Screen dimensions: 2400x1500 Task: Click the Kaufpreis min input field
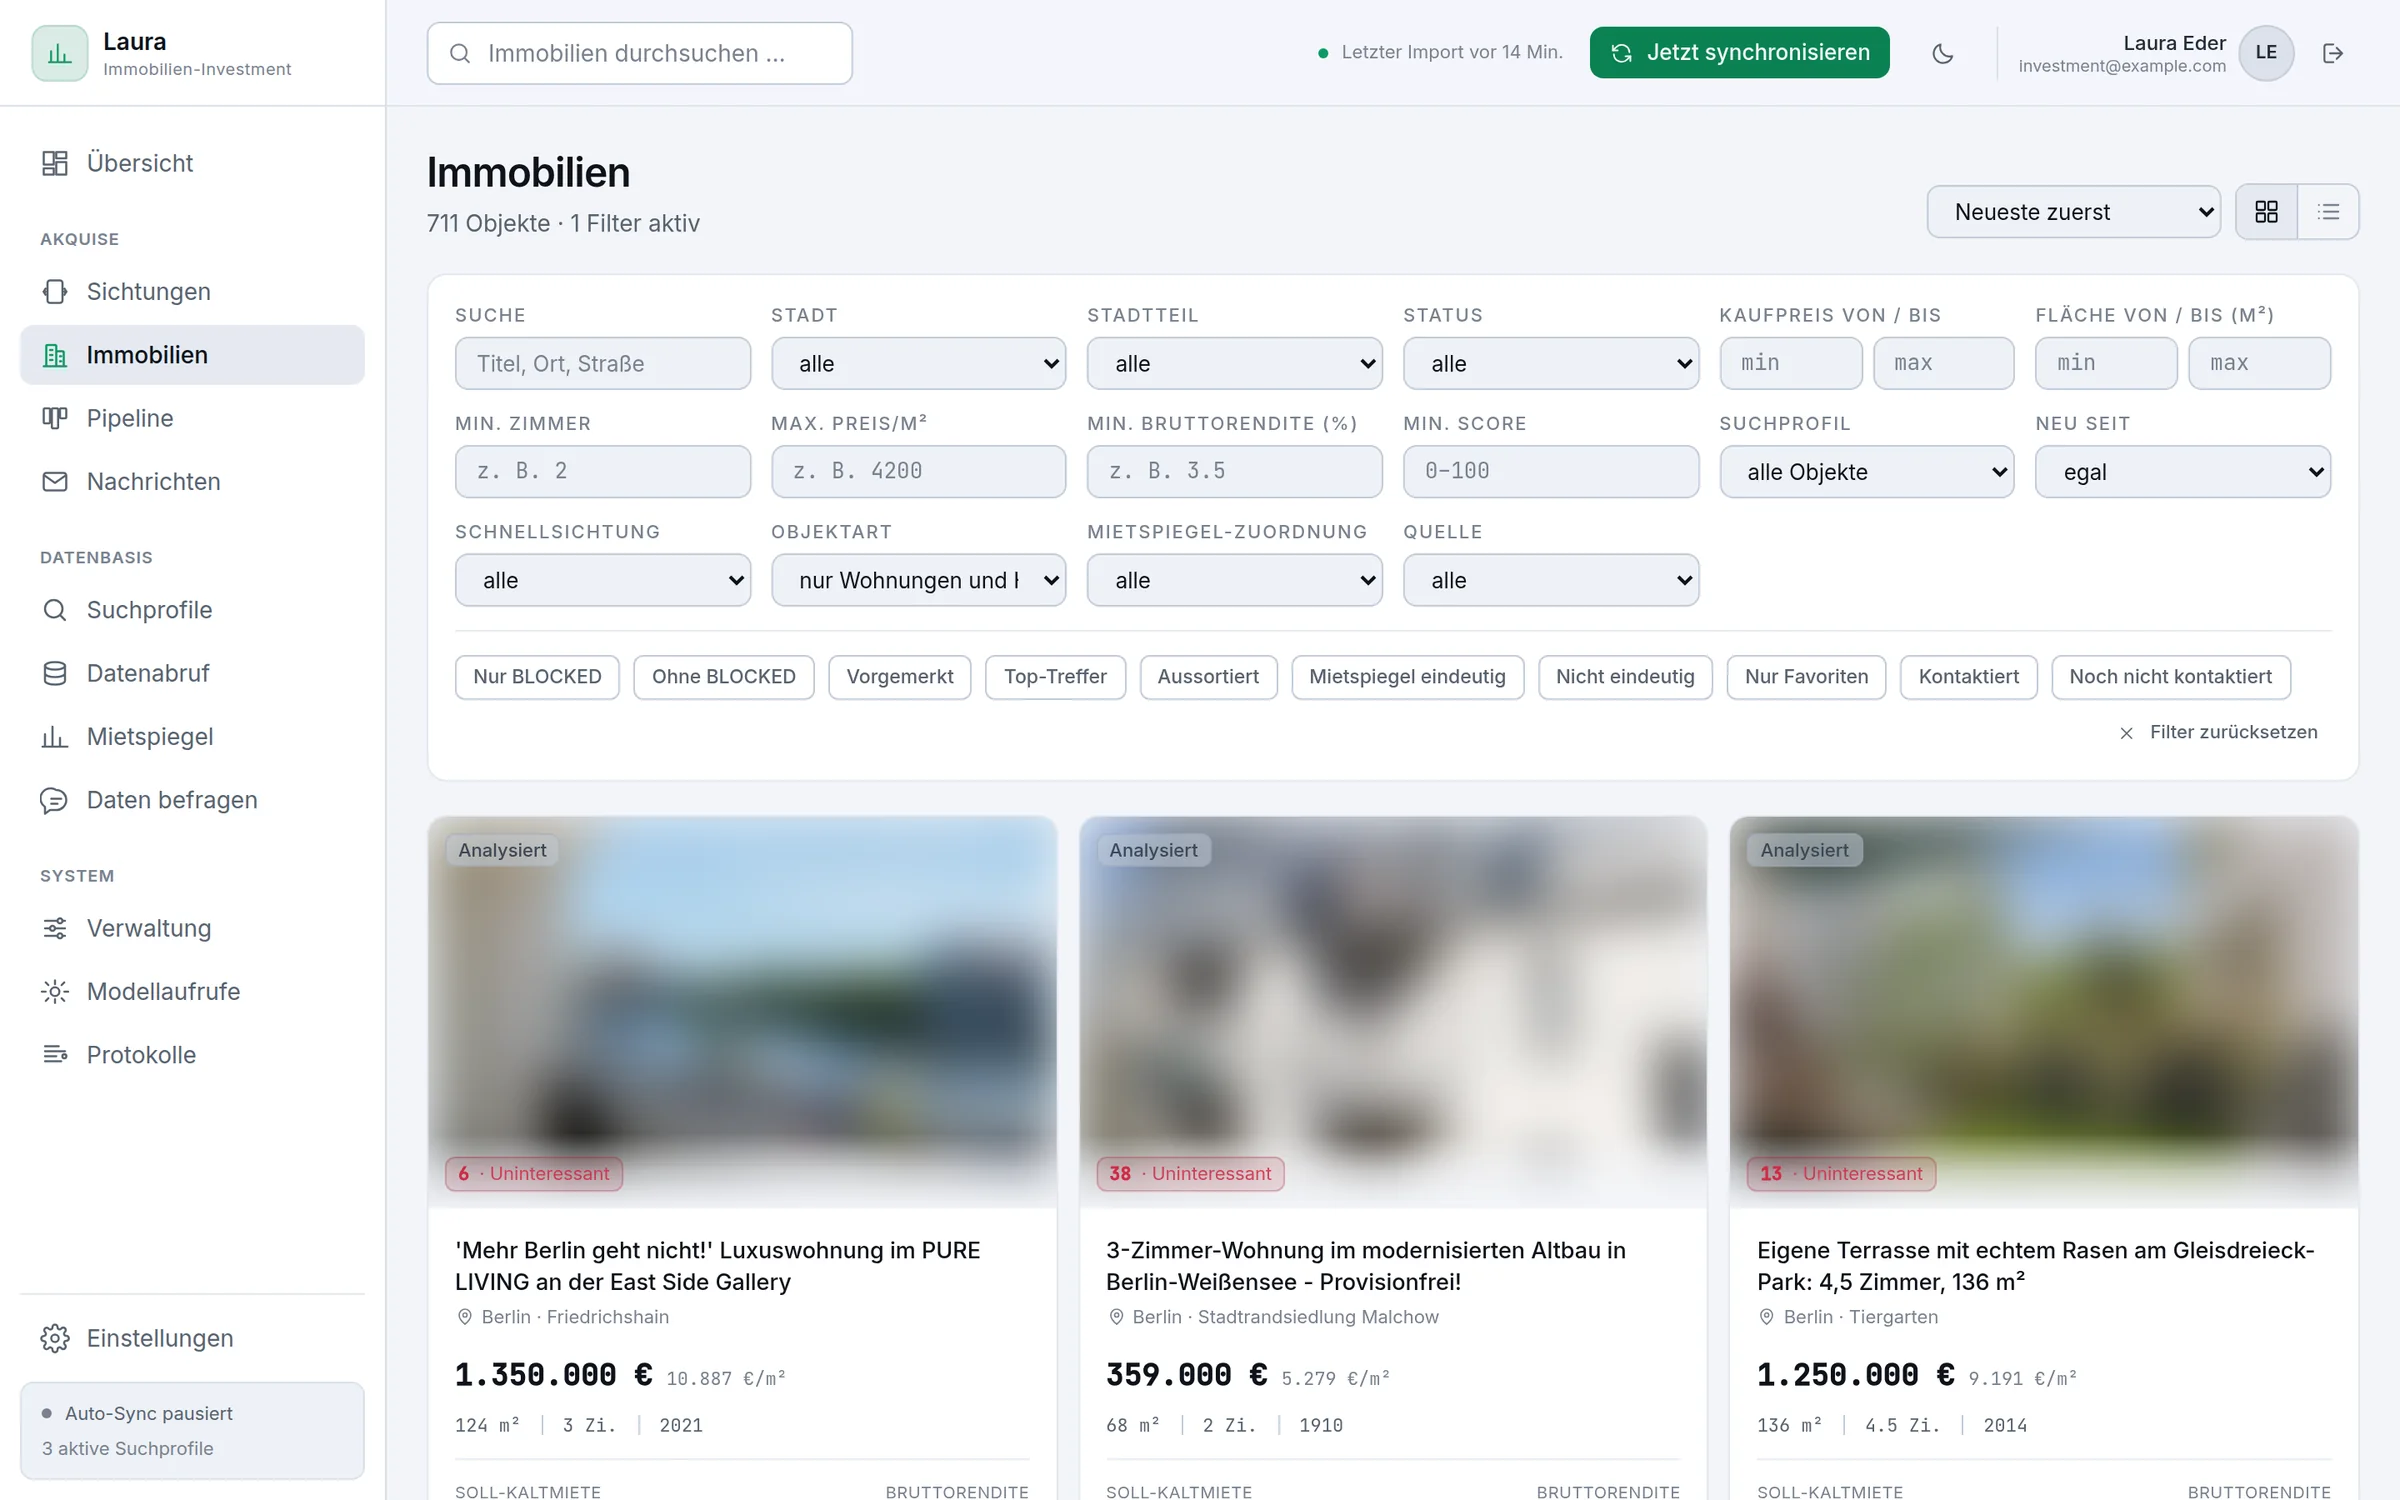pos(1790,363)
